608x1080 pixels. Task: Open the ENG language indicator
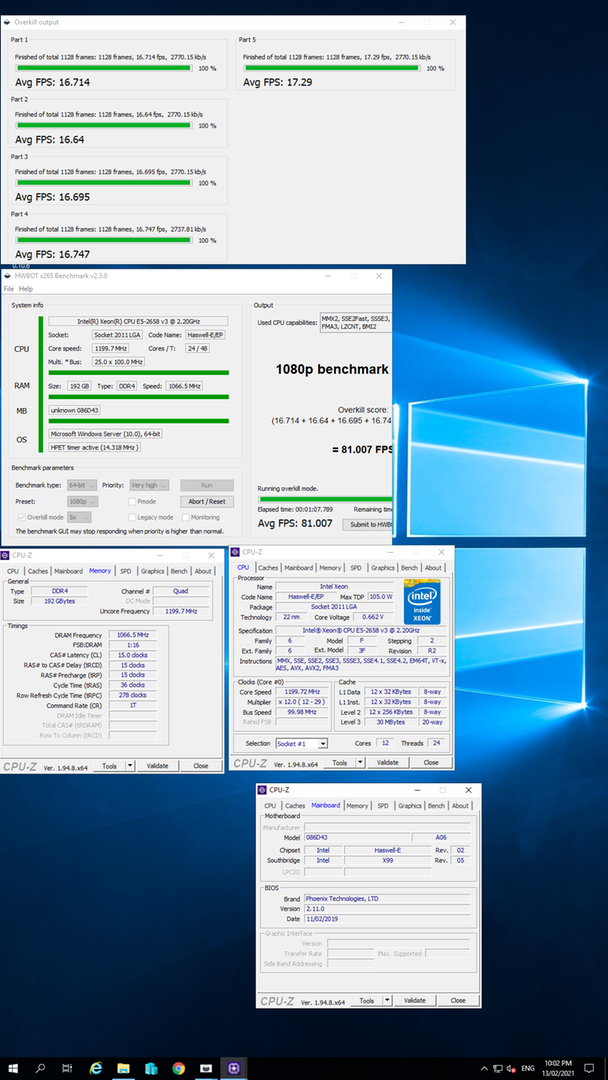coord(528,1068)
